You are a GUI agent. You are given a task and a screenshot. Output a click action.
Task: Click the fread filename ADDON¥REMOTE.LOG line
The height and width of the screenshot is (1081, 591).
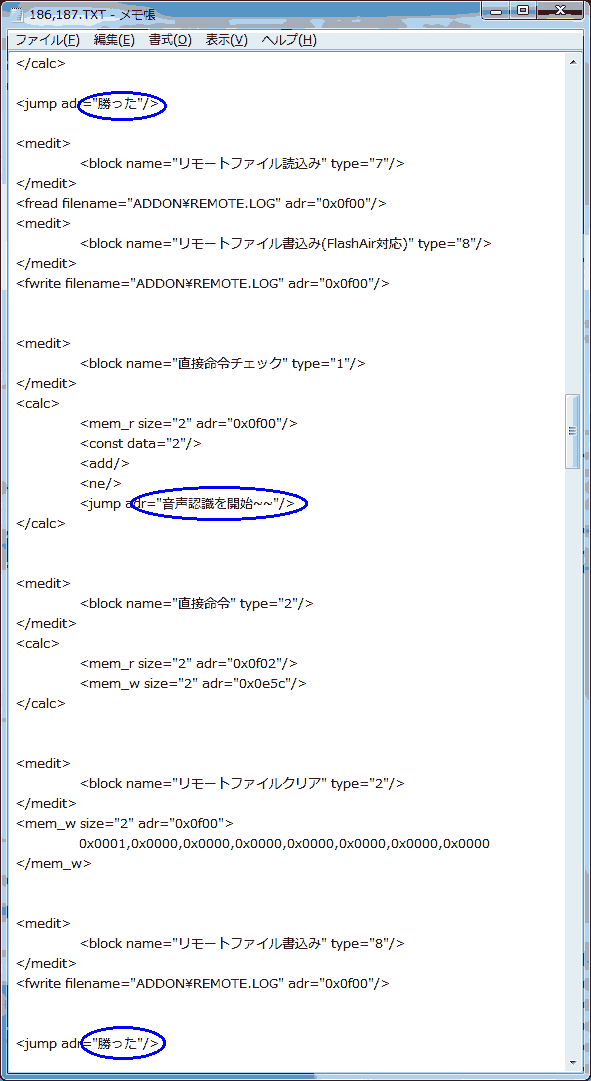tap(201, 203)
